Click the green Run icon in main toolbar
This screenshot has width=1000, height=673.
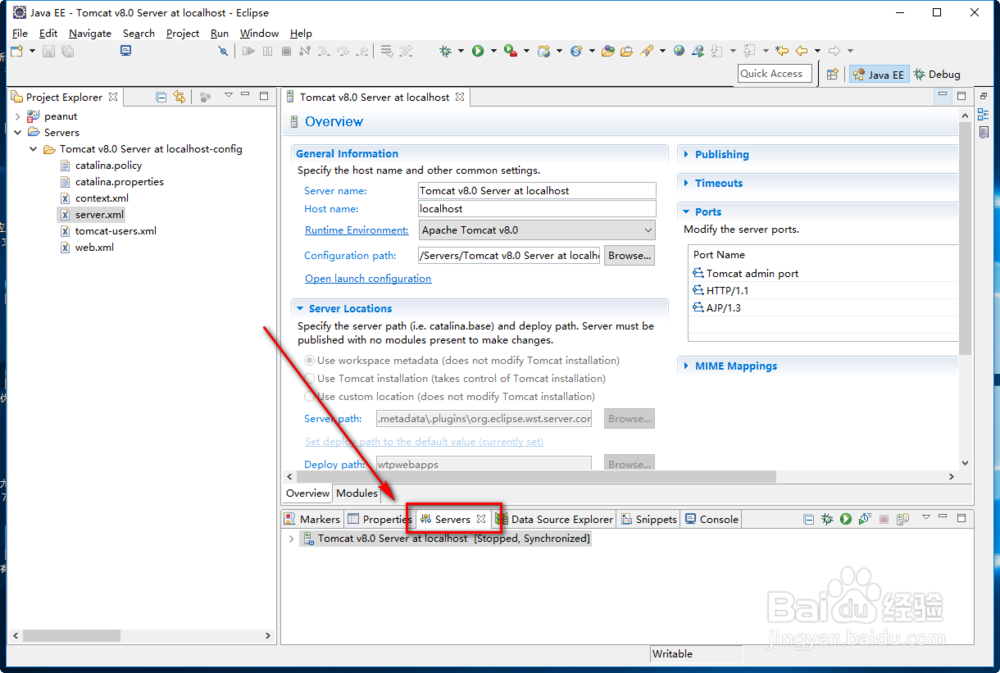click(x=478, y=51)
